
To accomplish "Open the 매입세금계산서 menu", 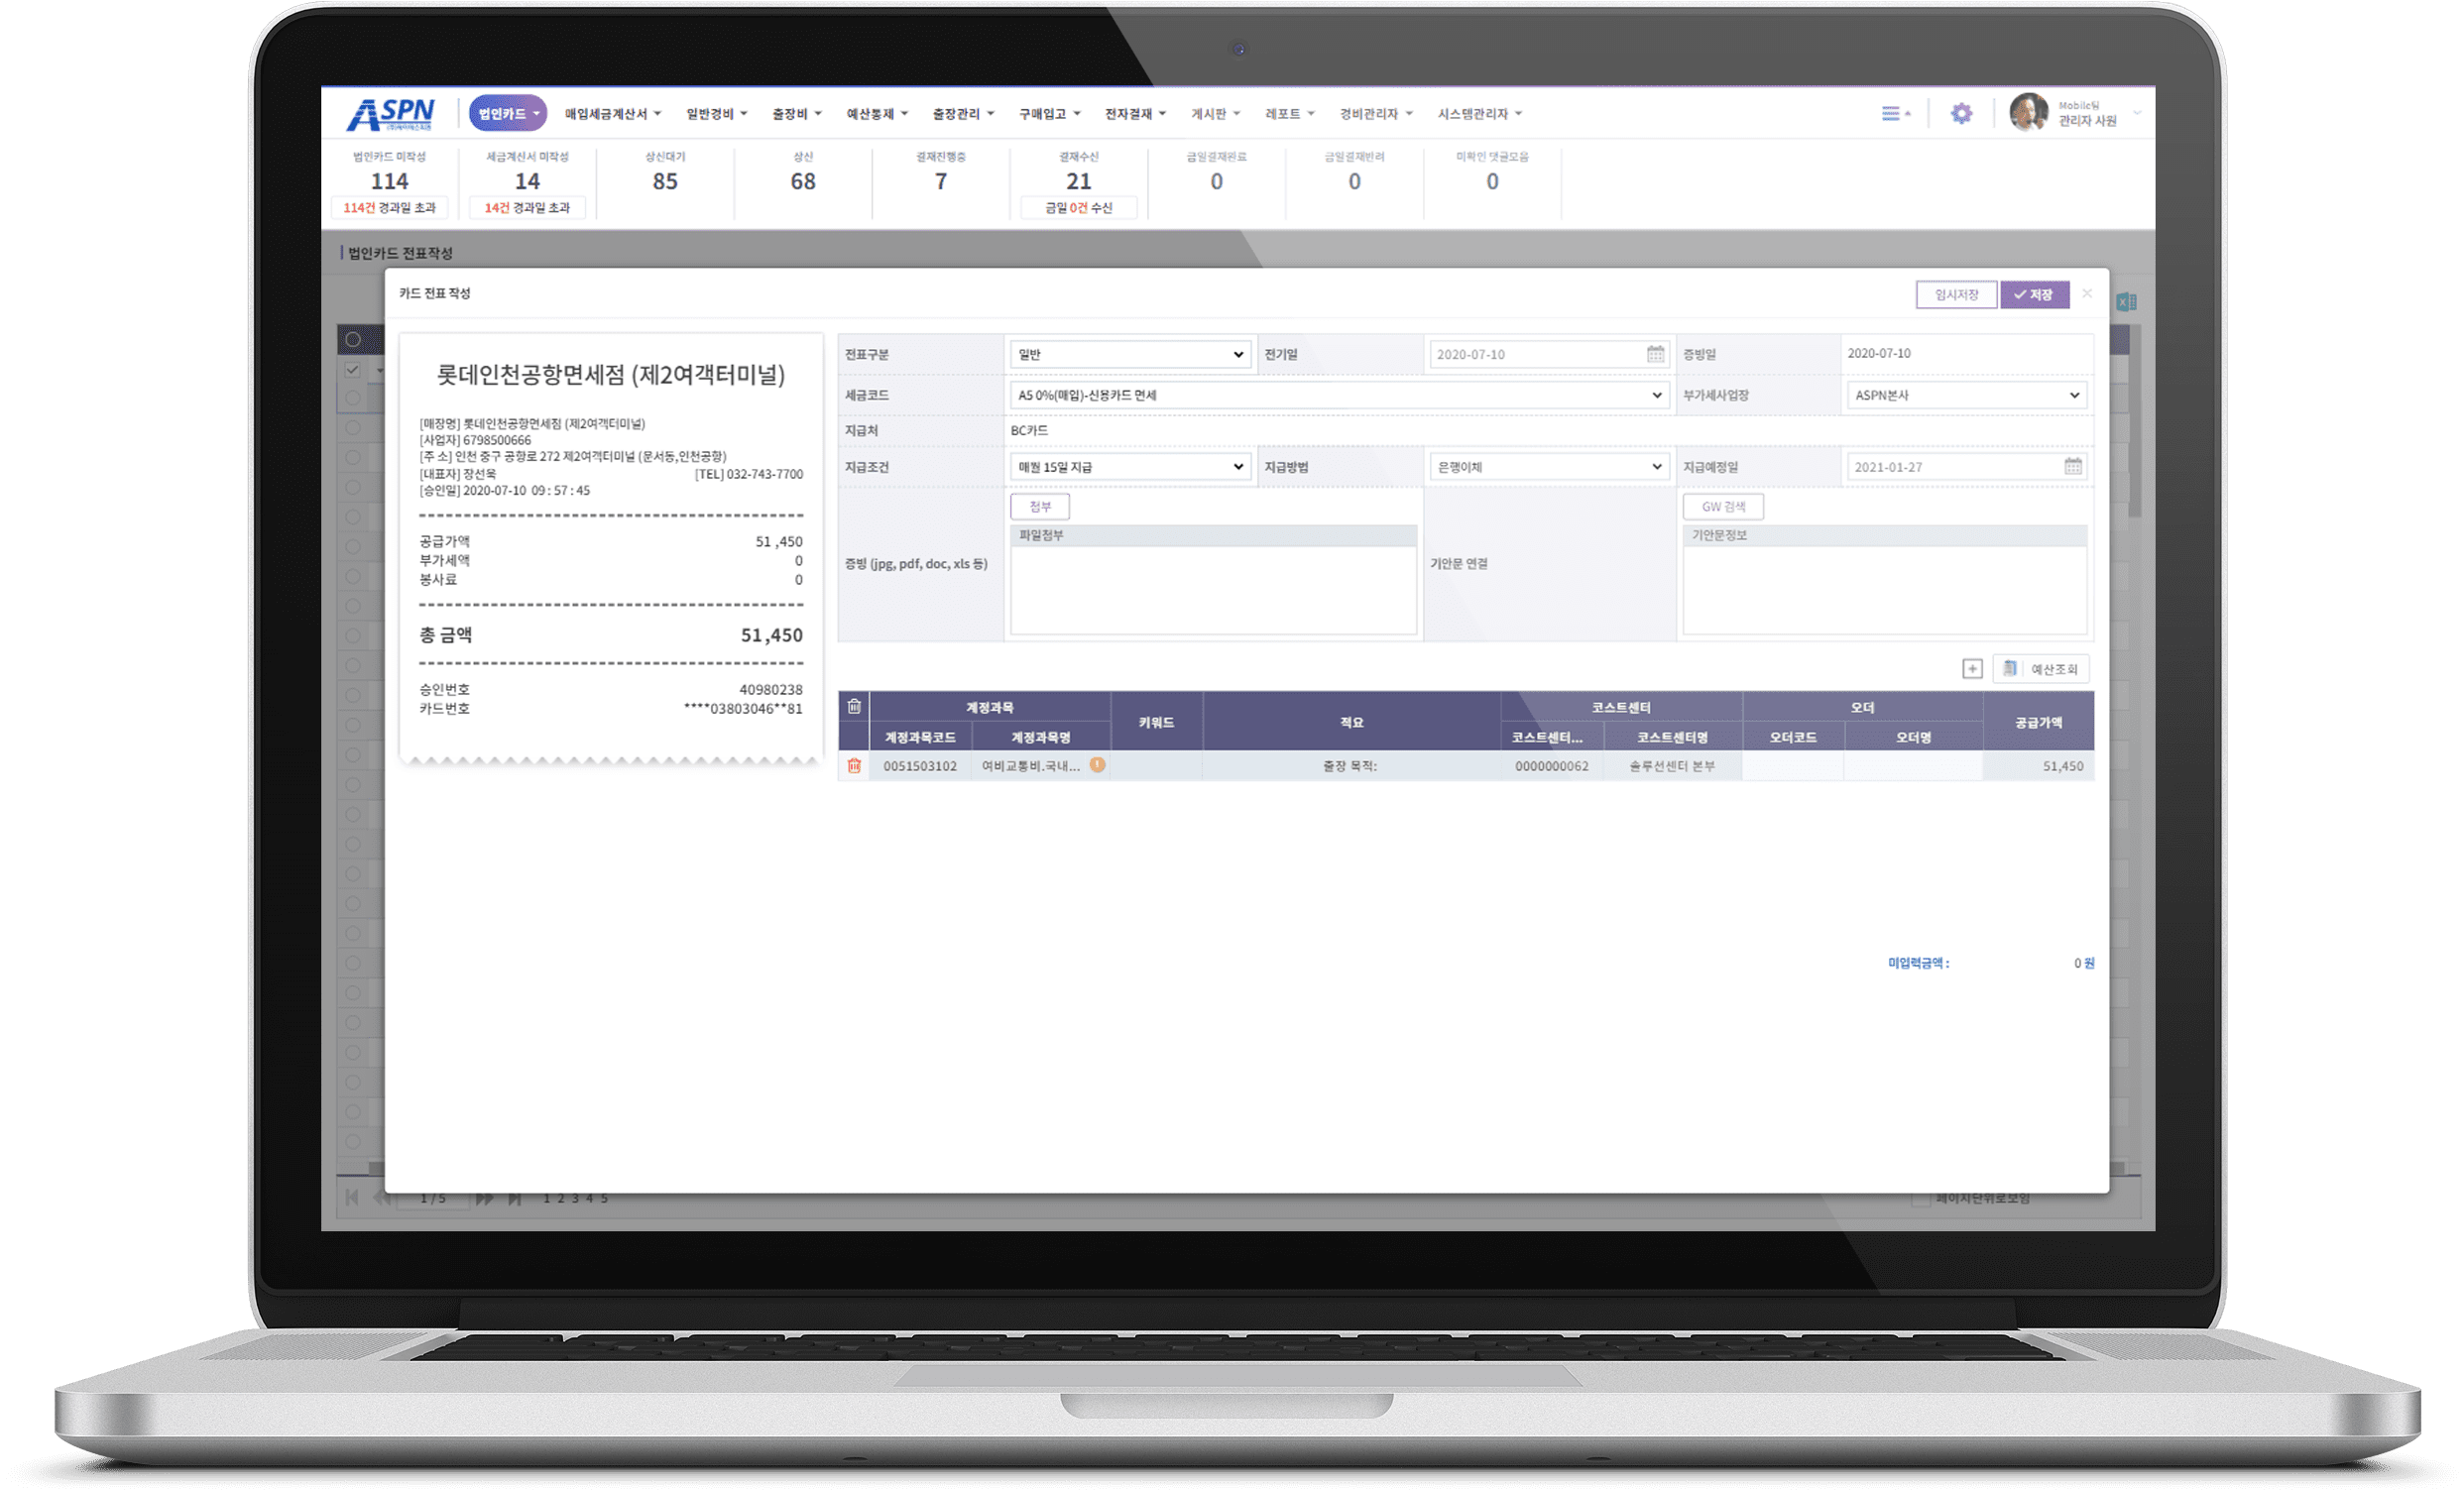I will (x=613, y=114).
